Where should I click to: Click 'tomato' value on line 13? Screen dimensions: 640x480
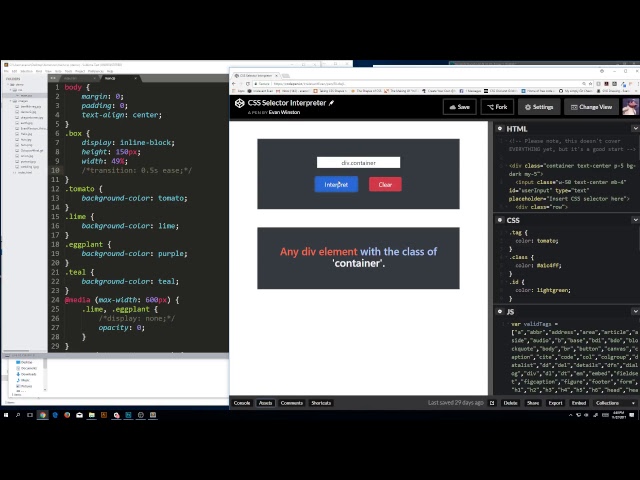(171, 198)
